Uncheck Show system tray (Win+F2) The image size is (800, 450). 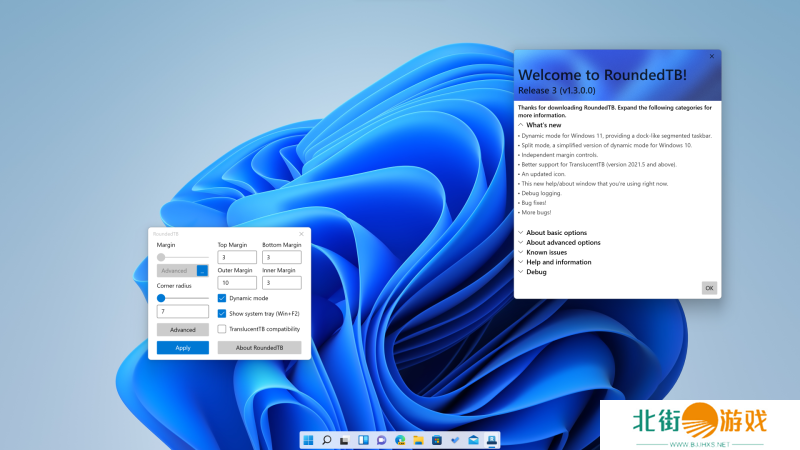(x=222, y=313)
